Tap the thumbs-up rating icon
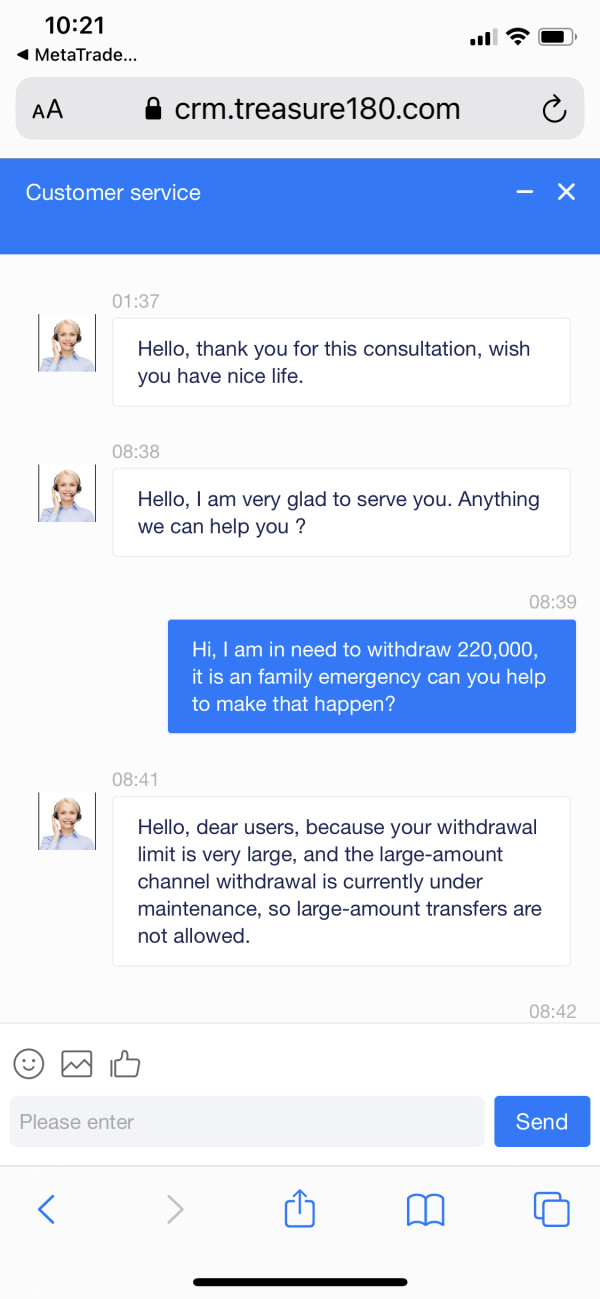The width and height of the screenshot is (600, 1299). click(125, 1064)
